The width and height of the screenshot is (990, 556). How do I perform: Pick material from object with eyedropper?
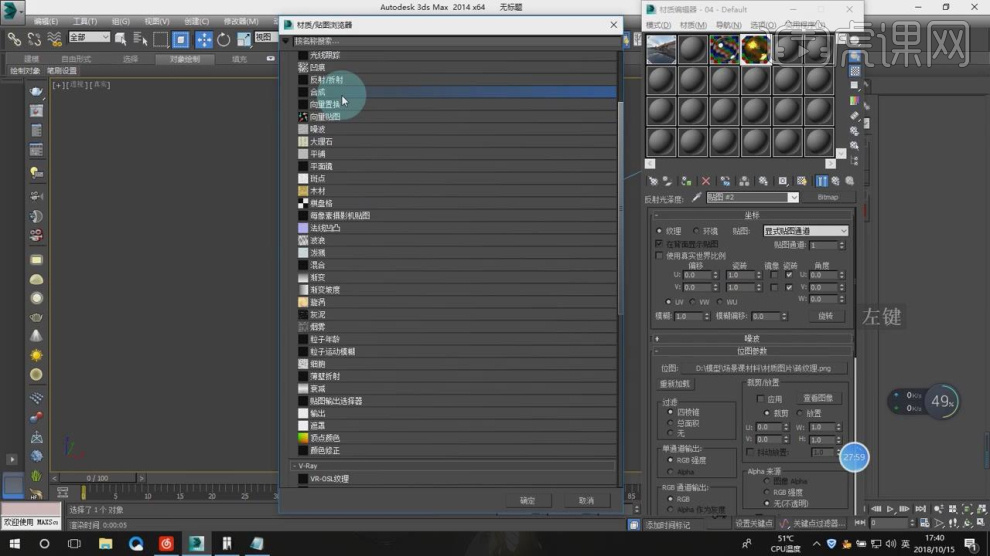[x=696, y=198]
